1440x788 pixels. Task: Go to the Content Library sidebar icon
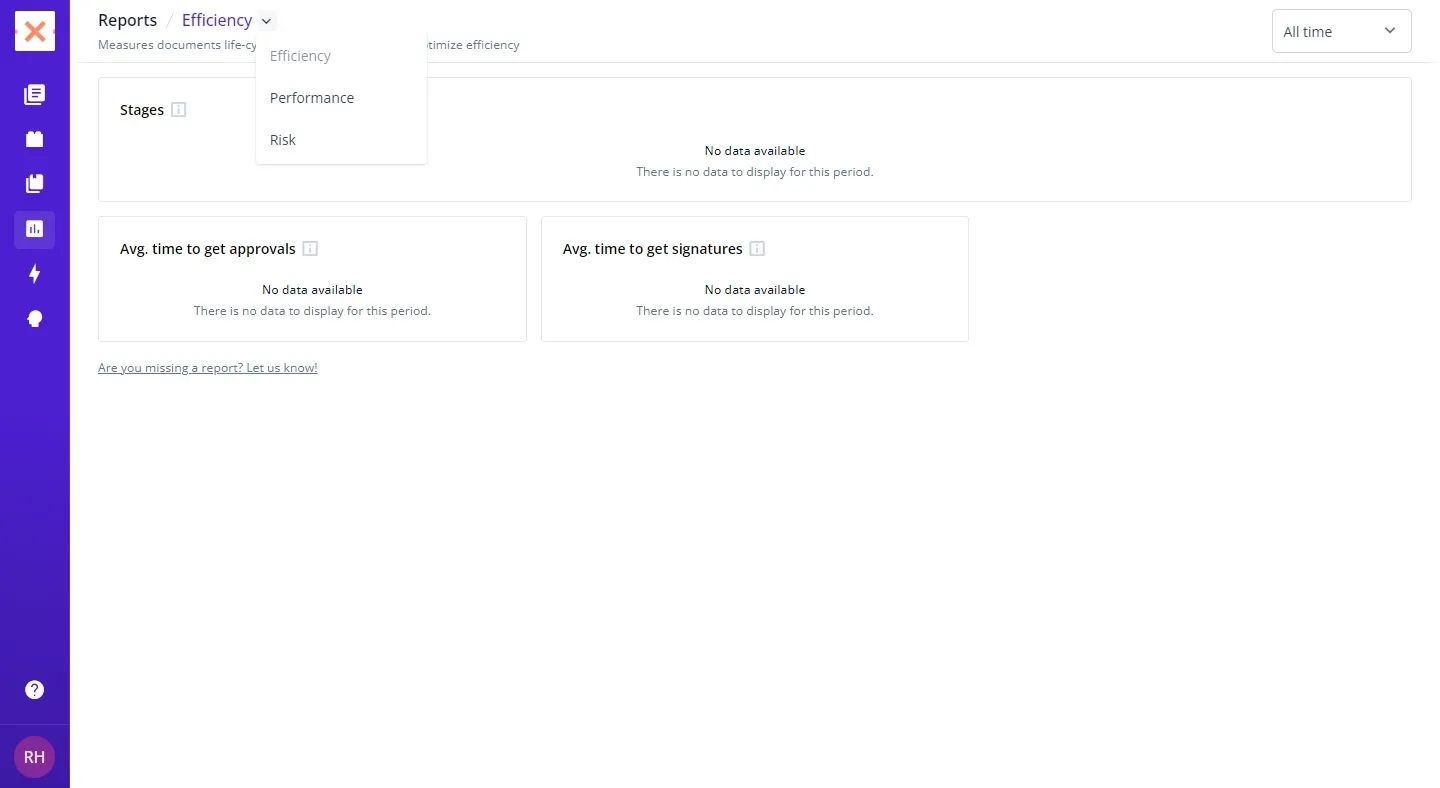35,184
